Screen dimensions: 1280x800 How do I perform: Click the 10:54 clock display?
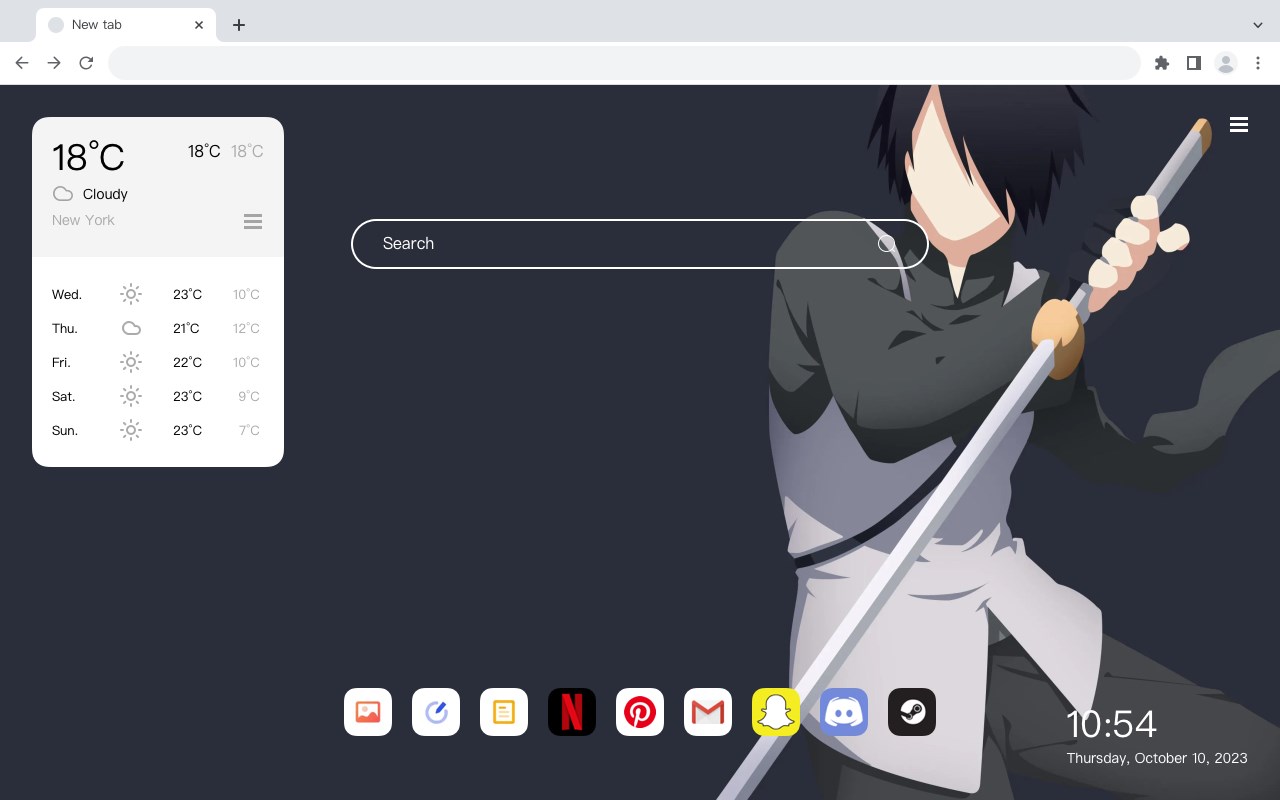1111,724
